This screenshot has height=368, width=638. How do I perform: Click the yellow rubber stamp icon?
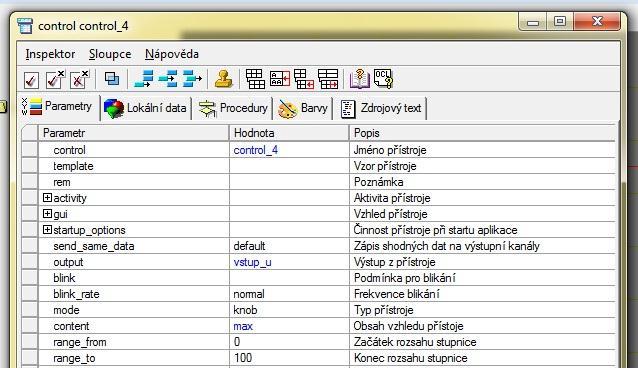coord(223,79)
